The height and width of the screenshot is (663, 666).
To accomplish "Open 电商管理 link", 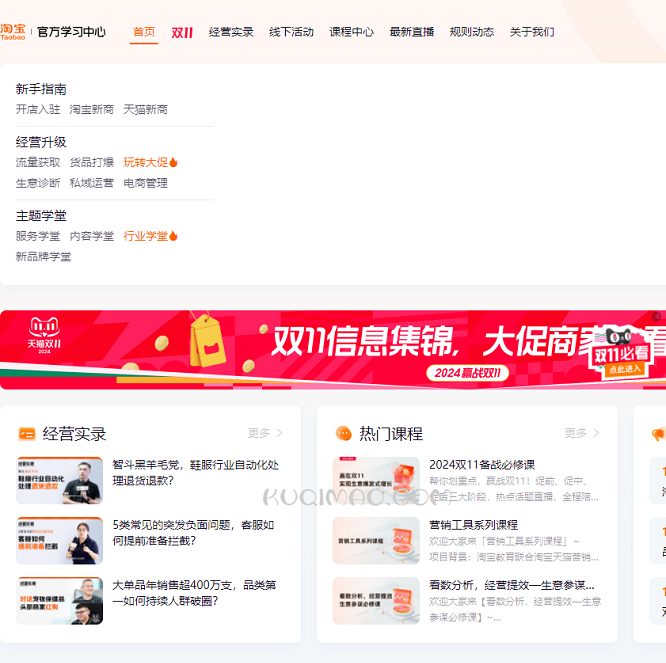I will tap(145, 183).
